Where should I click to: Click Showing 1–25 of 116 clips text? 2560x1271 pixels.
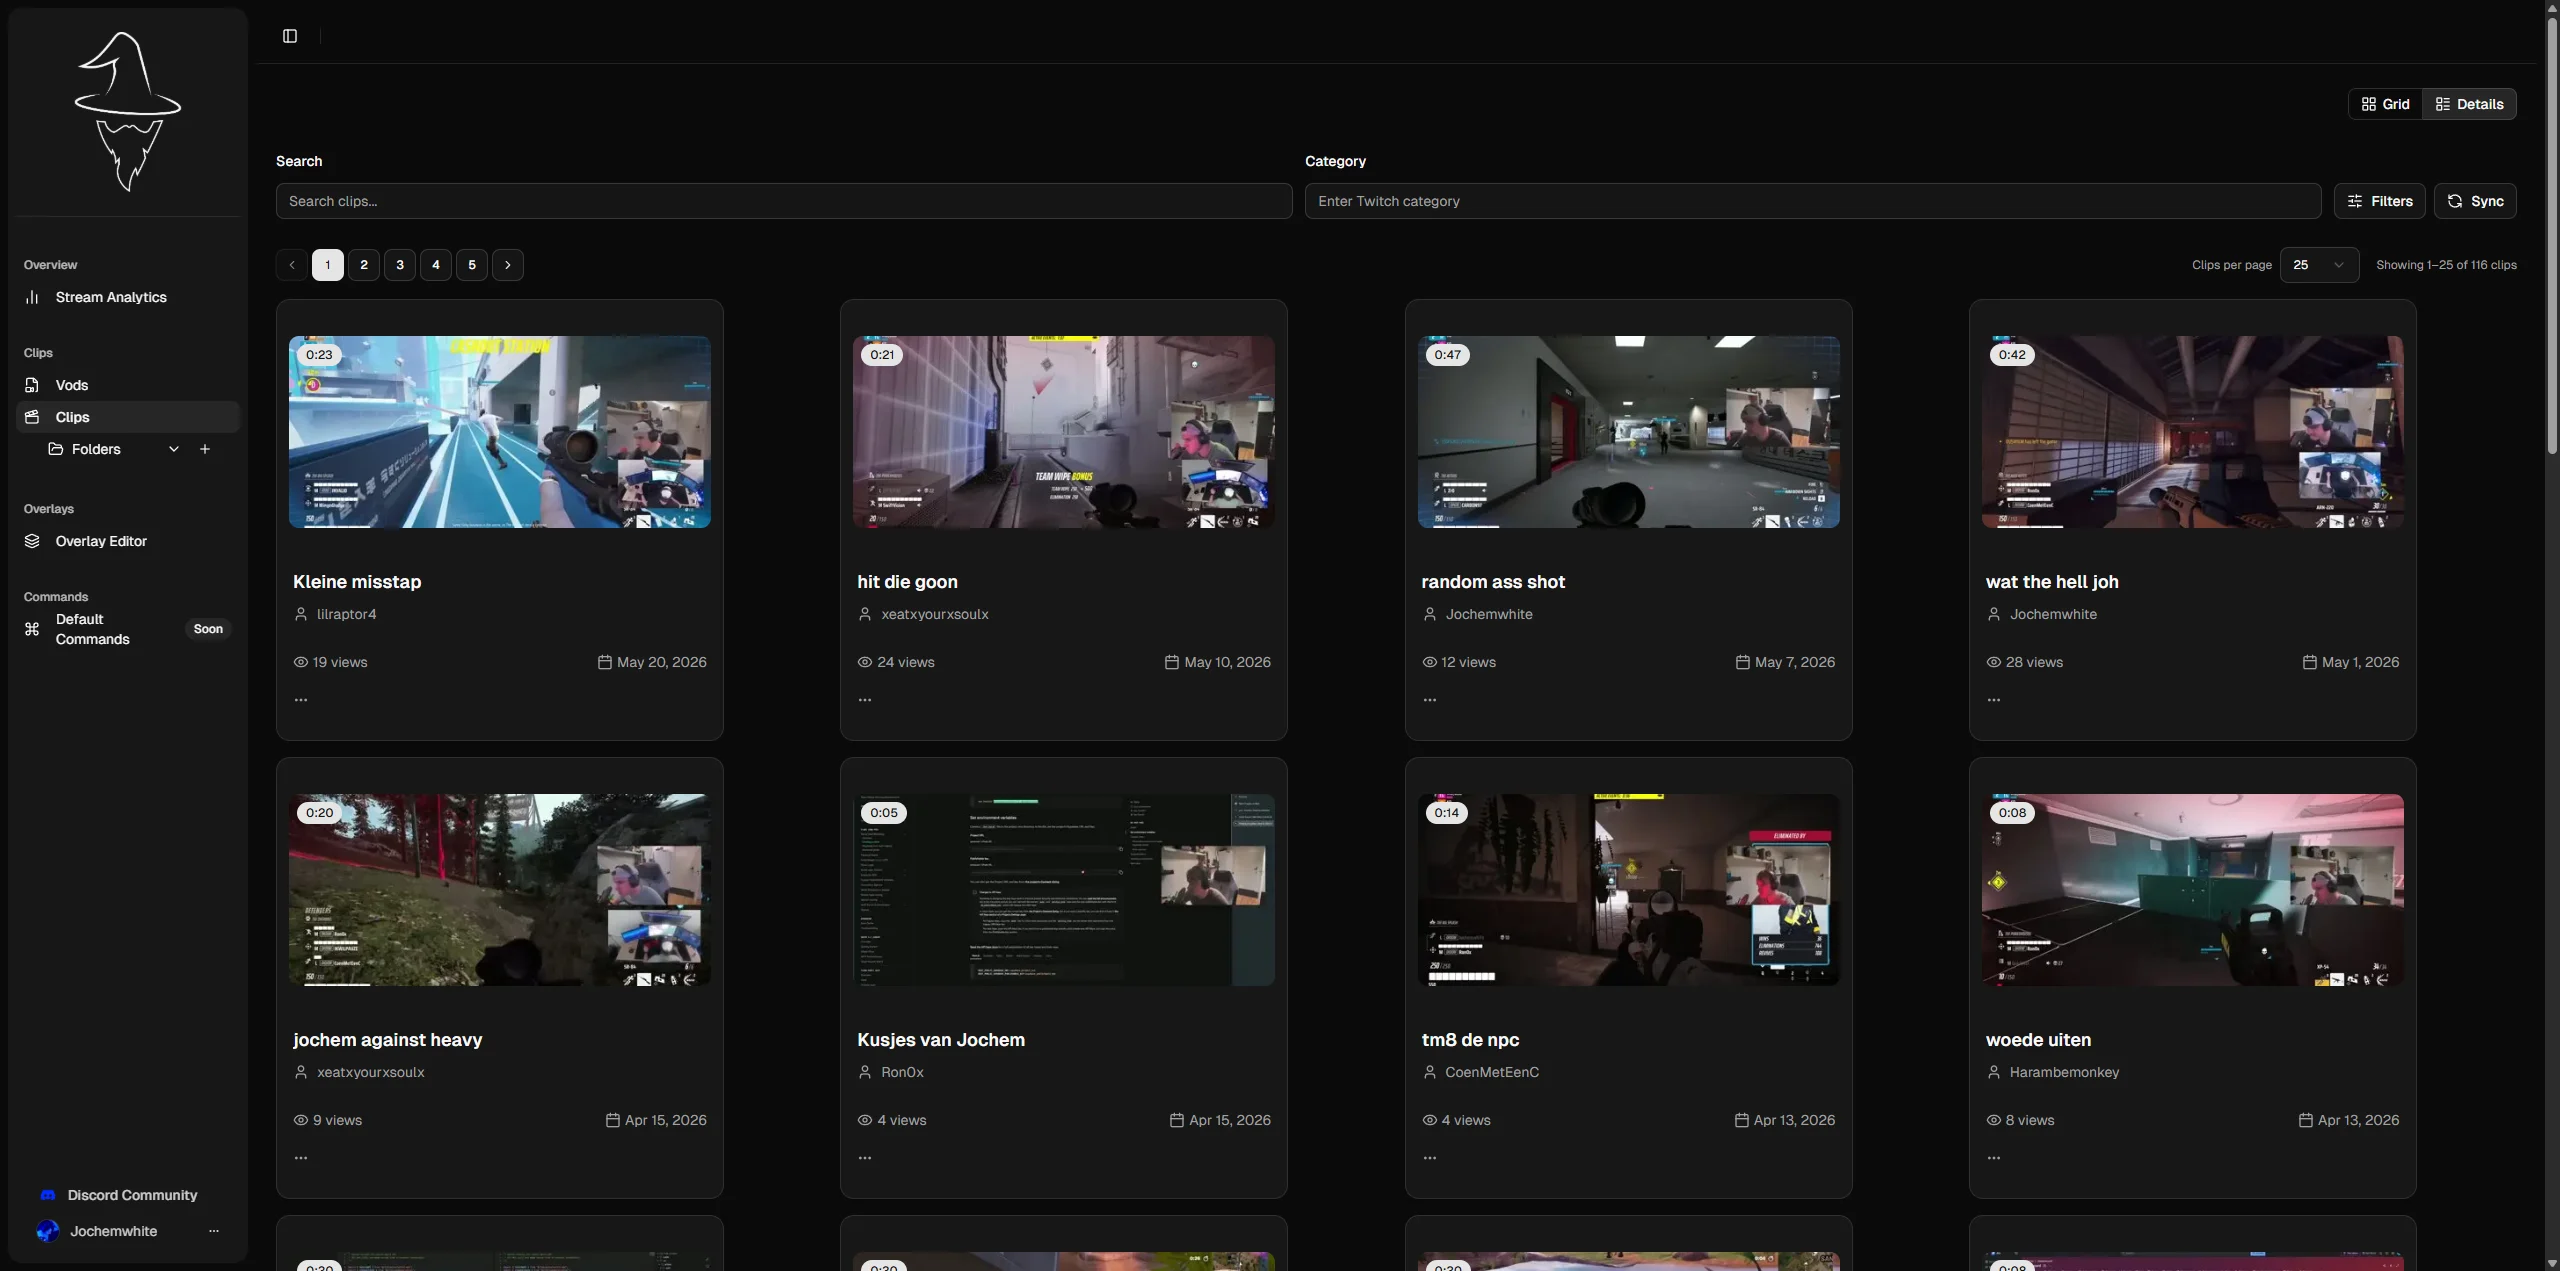(2446, 265)
